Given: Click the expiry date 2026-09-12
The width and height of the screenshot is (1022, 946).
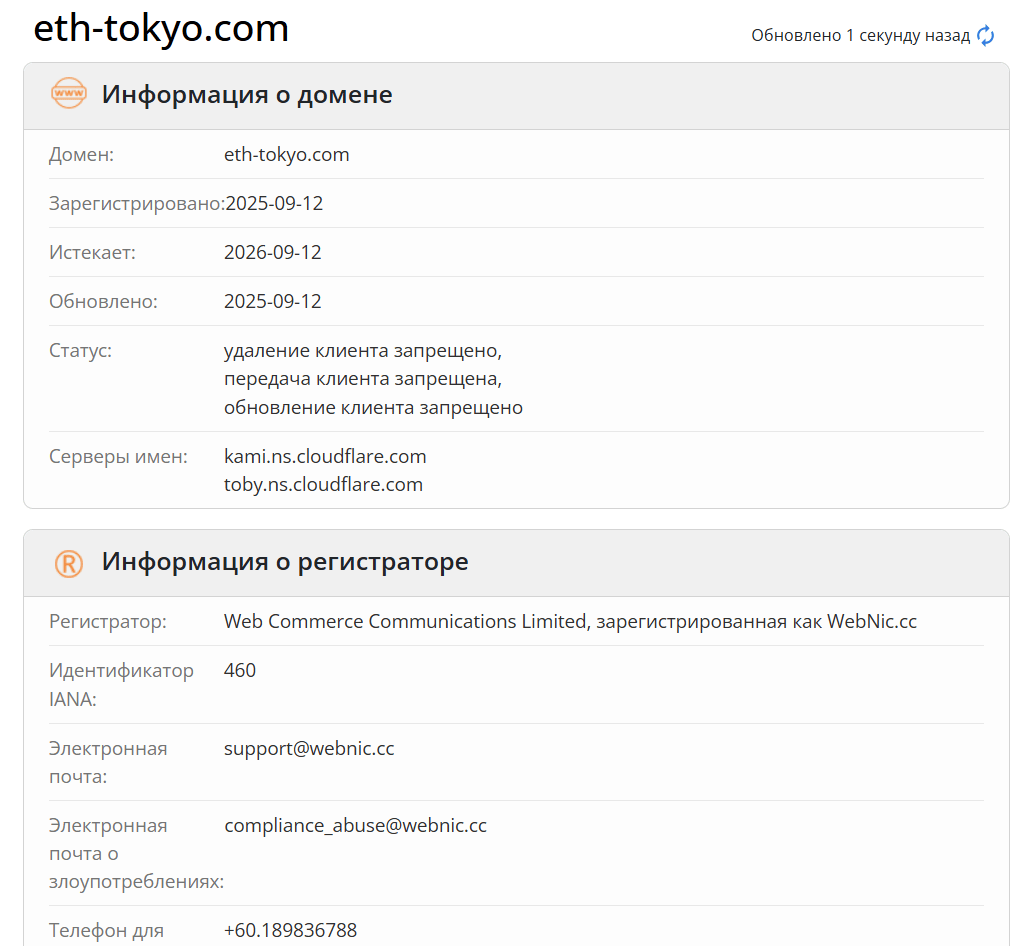Looking at the screenshot, I should point(273,252).
